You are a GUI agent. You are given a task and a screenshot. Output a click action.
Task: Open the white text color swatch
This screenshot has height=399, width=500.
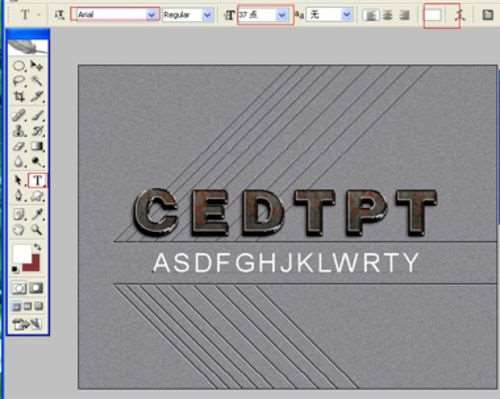[433, 15]
